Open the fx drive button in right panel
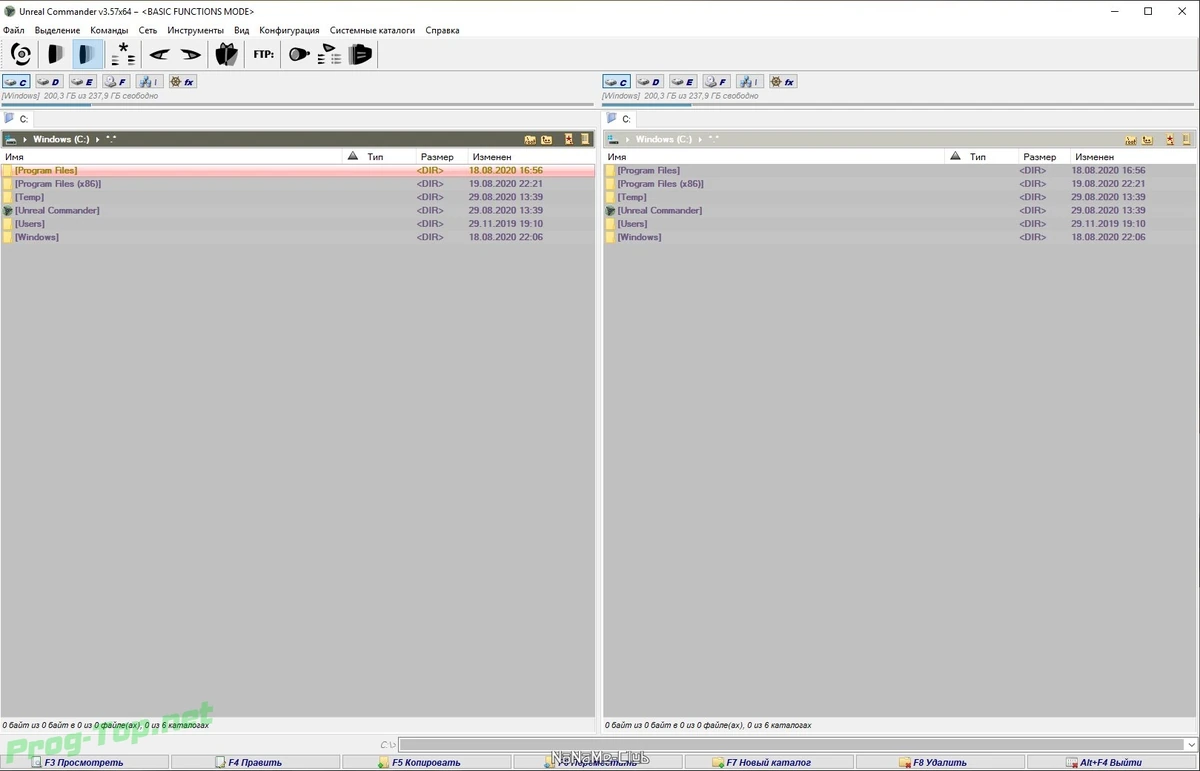This screenshot has height=771, width=1200. point(783,82)
